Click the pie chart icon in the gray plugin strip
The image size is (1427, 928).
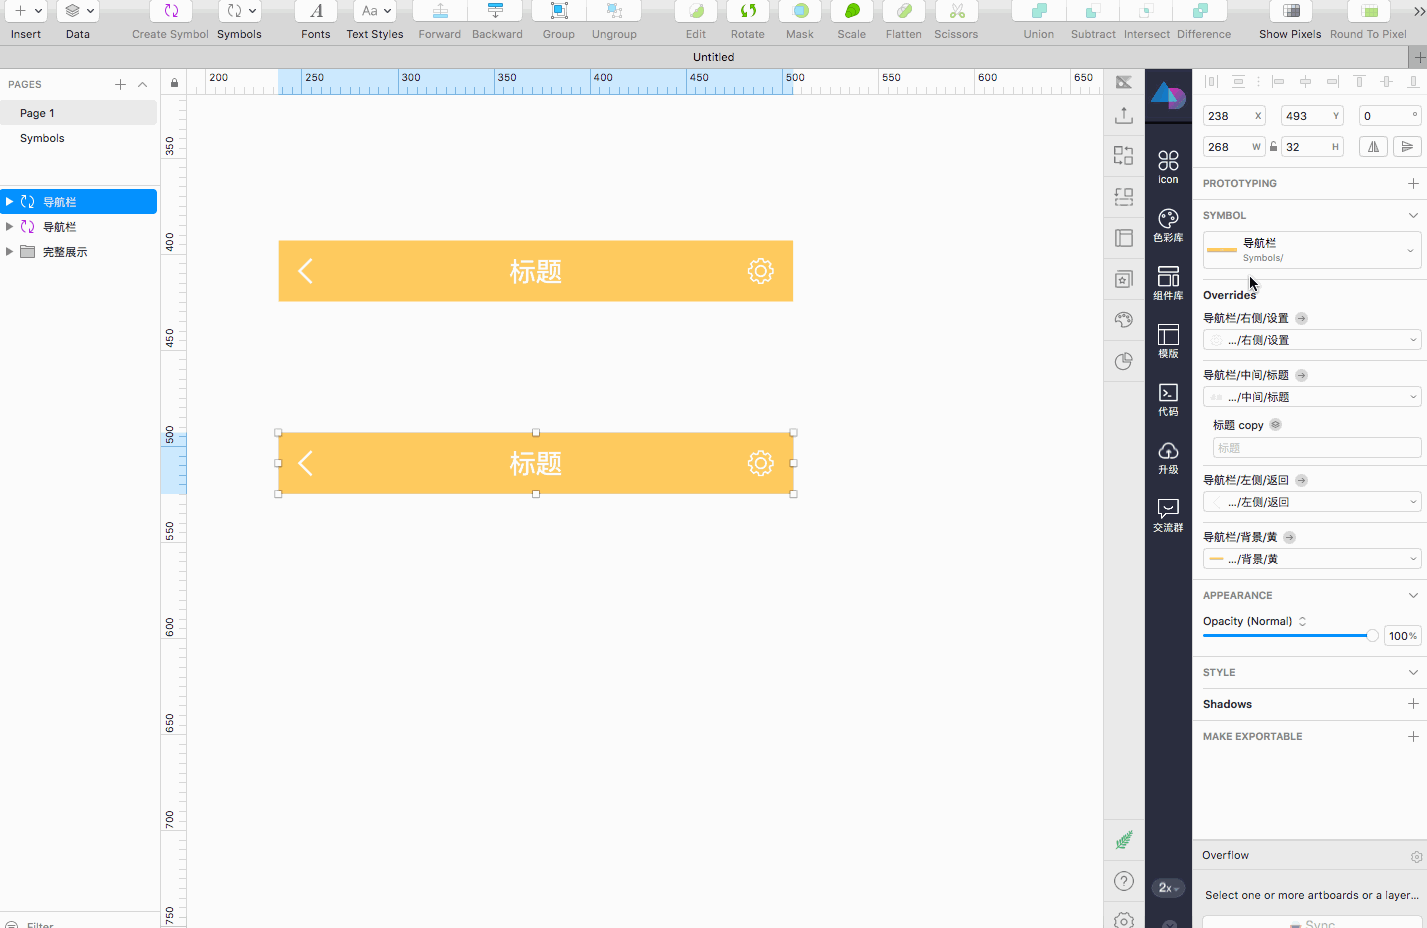coord(1124,361)
